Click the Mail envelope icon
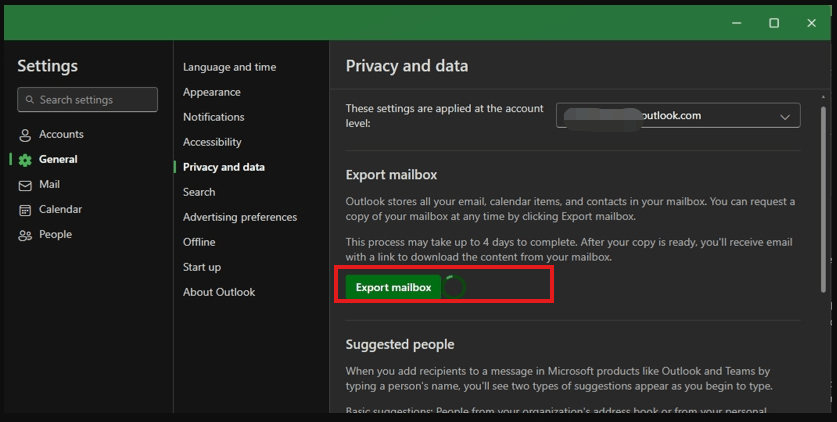The height and width of the screenshot is (422, 837). point(25,185)
